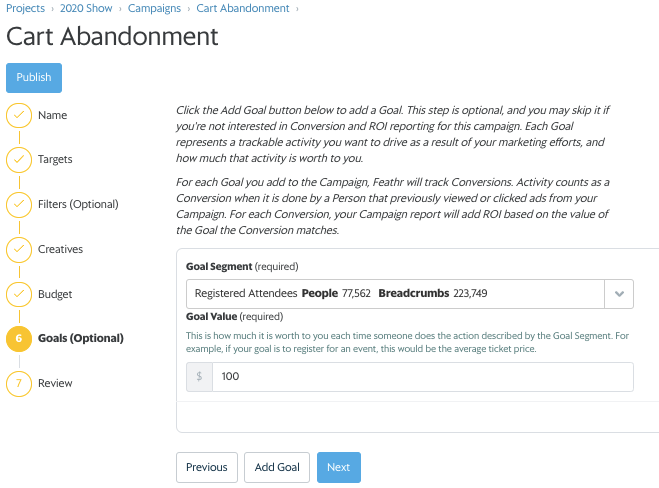Go back with the Previous button
Viewport: 659px width, 488px height.
coord(207,467)
